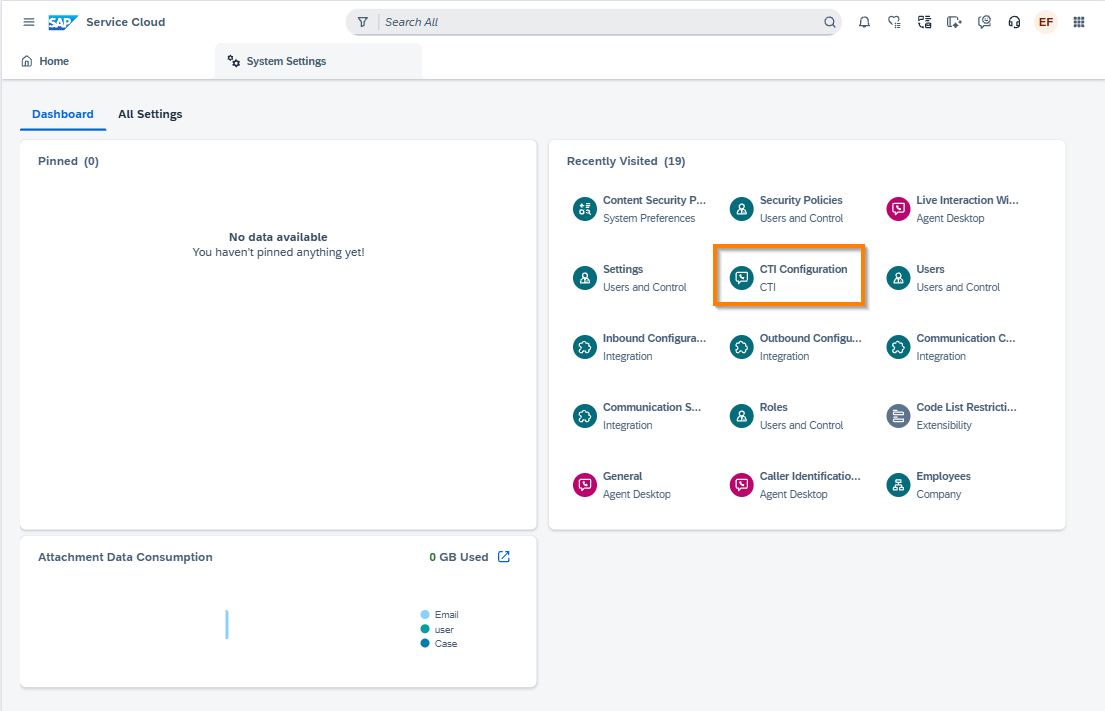Open Communication C... link
The width and height of the screenshot is (1105, 711).
pos(965,338)
